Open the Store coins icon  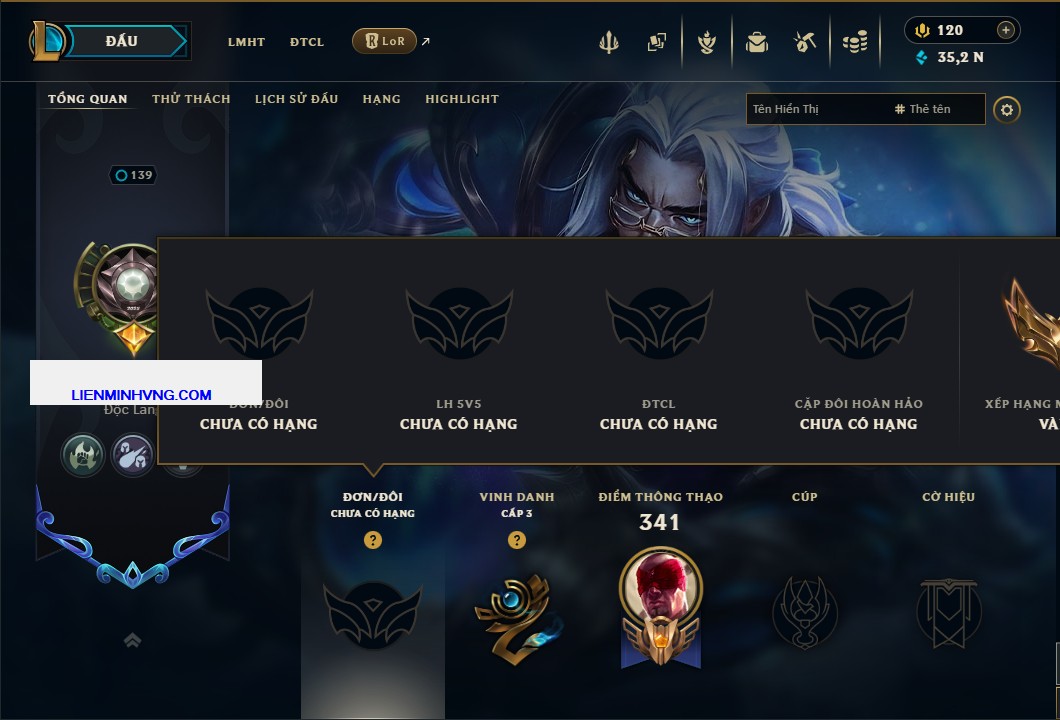[855, 42]
